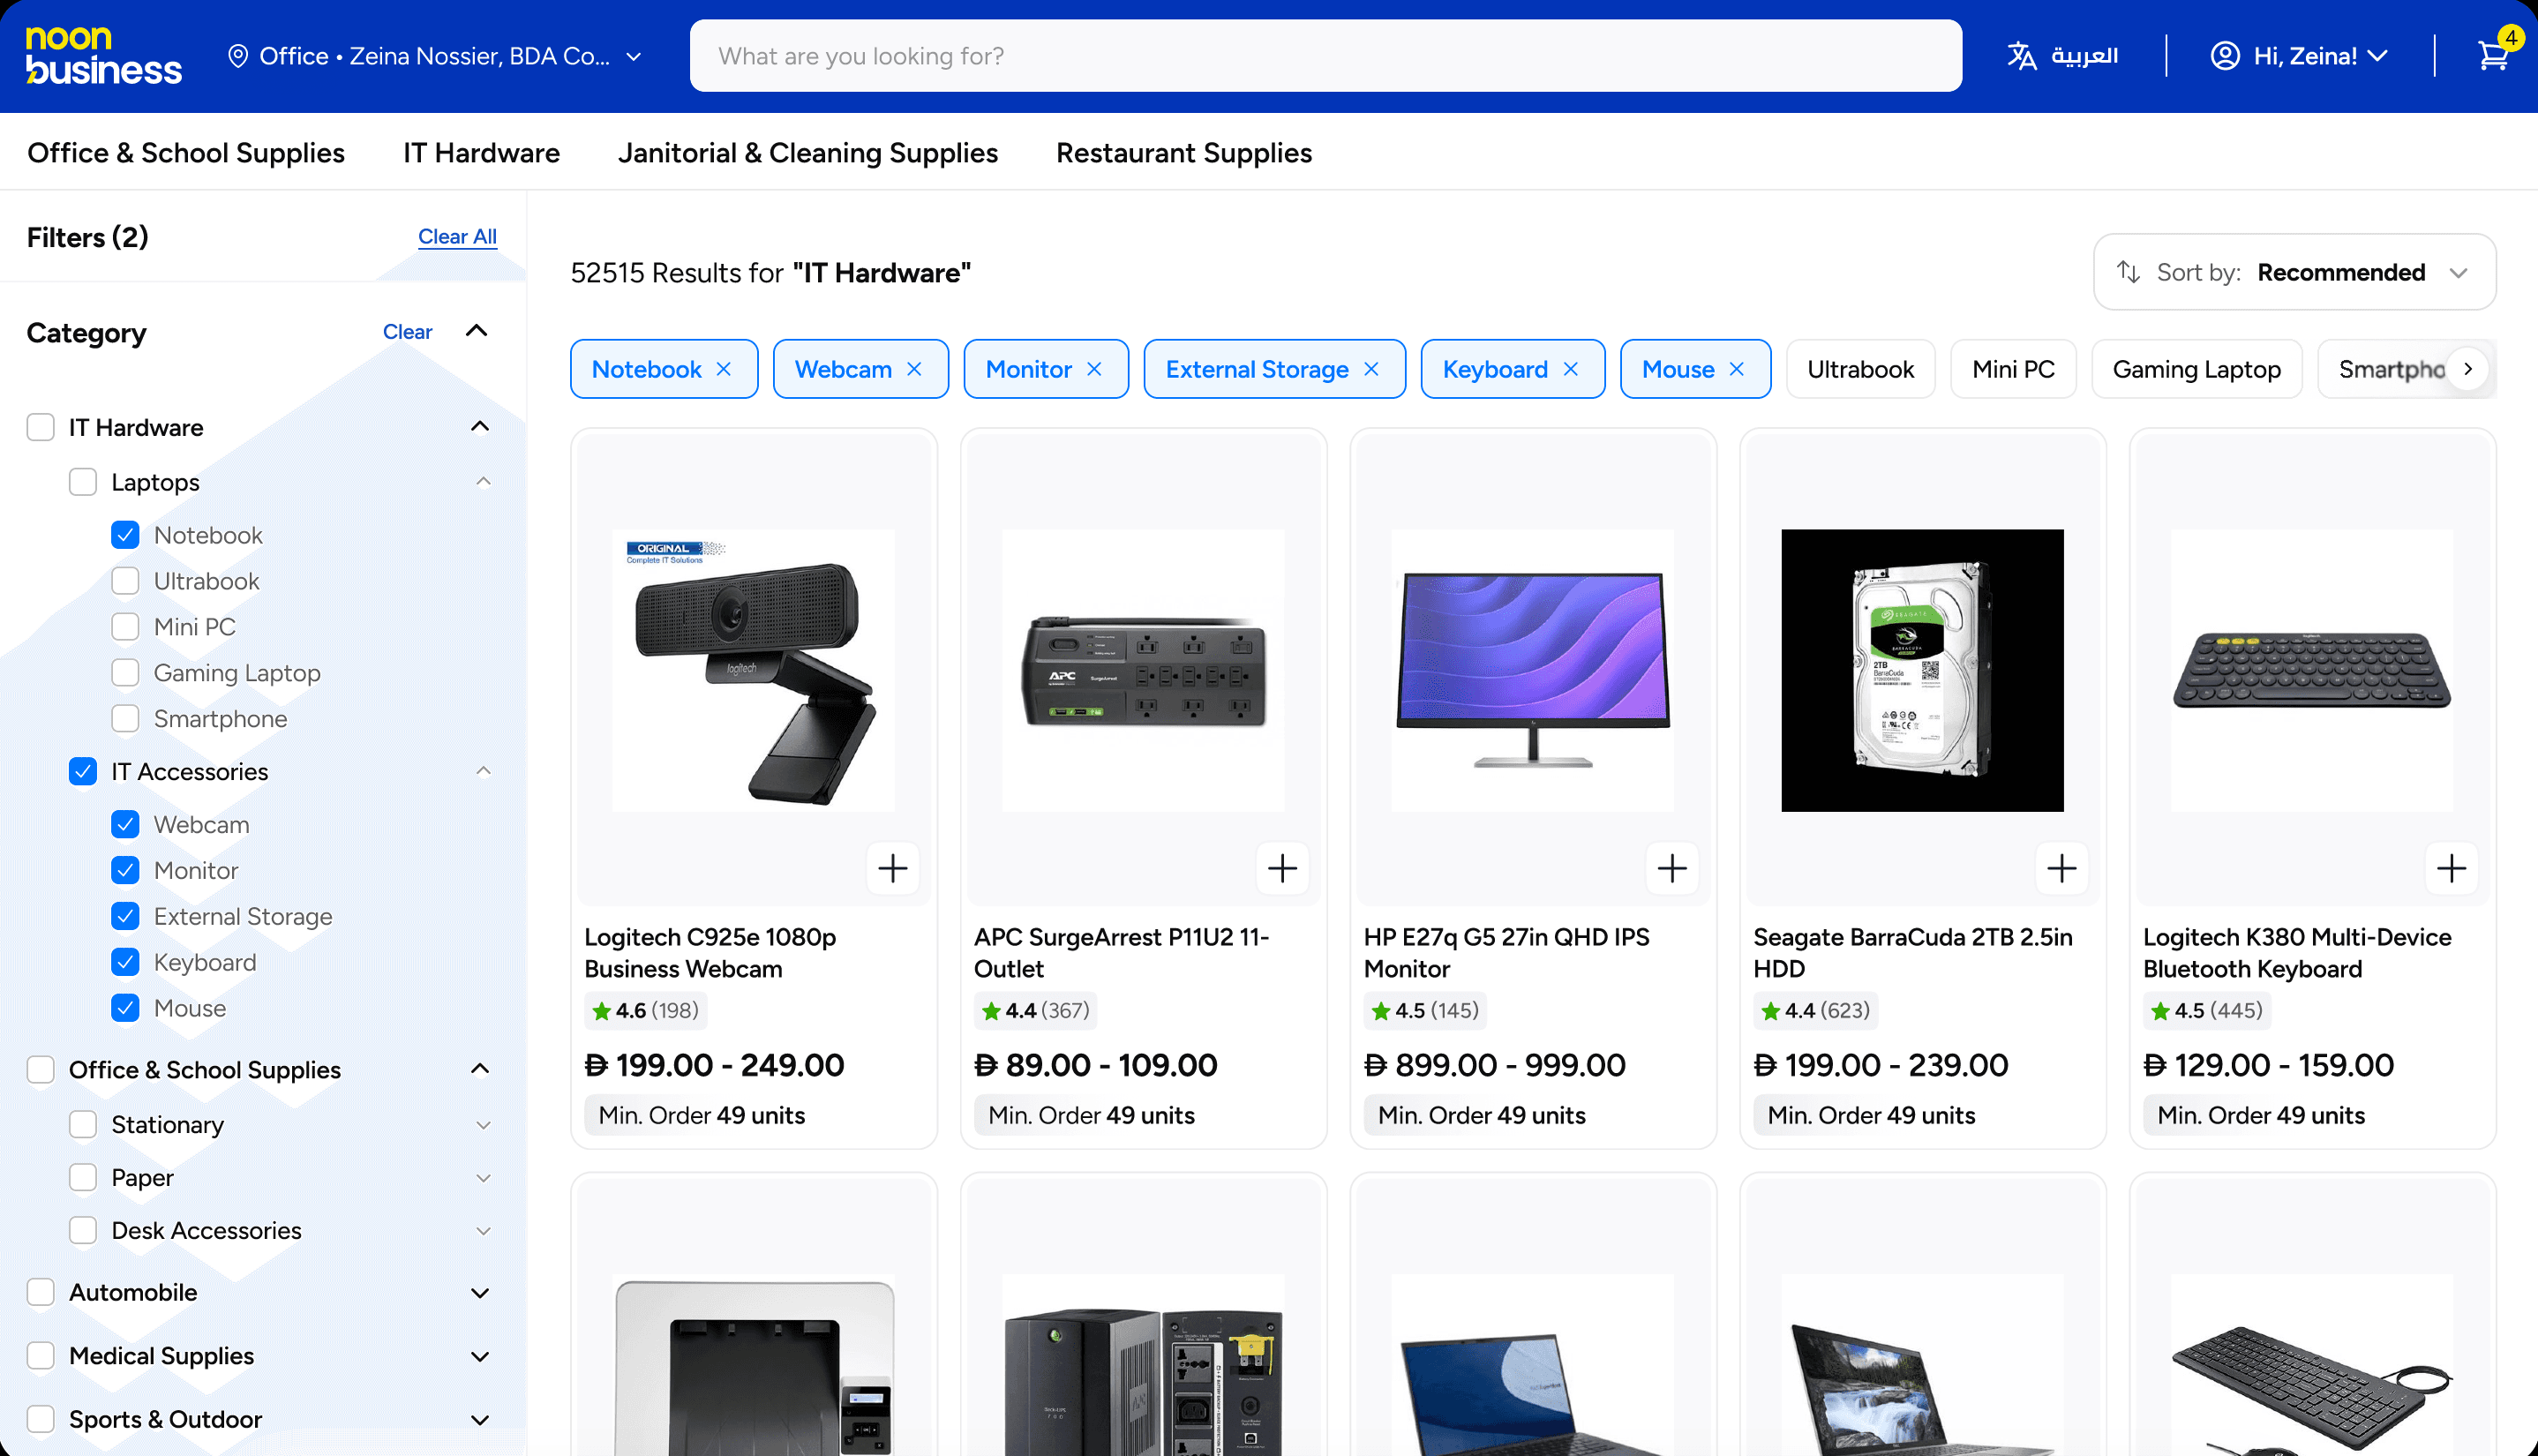Remove the External Storage filter chip
Screen dimensions: 2538x1456
tap(1371, 369)
